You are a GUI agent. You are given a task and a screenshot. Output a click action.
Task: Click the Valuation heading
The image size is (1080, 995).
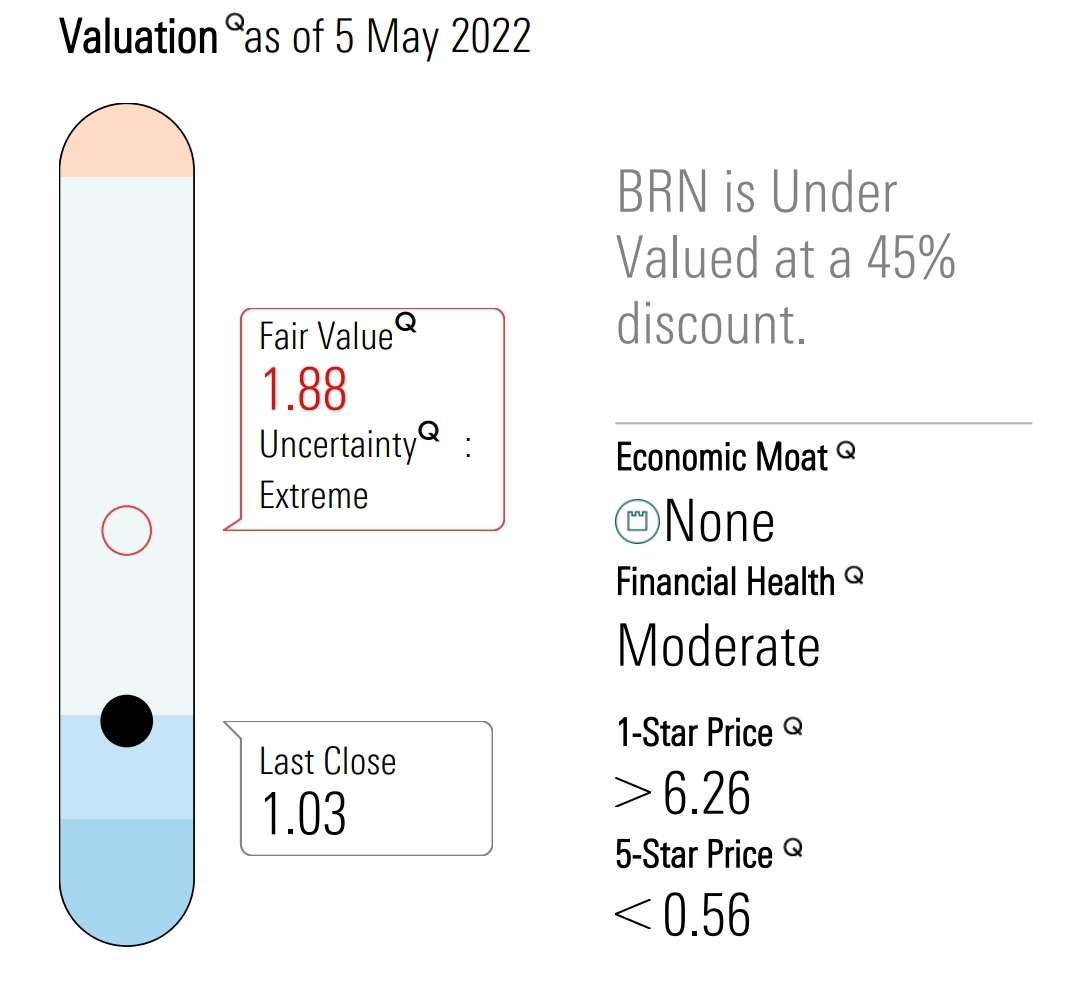139,38
